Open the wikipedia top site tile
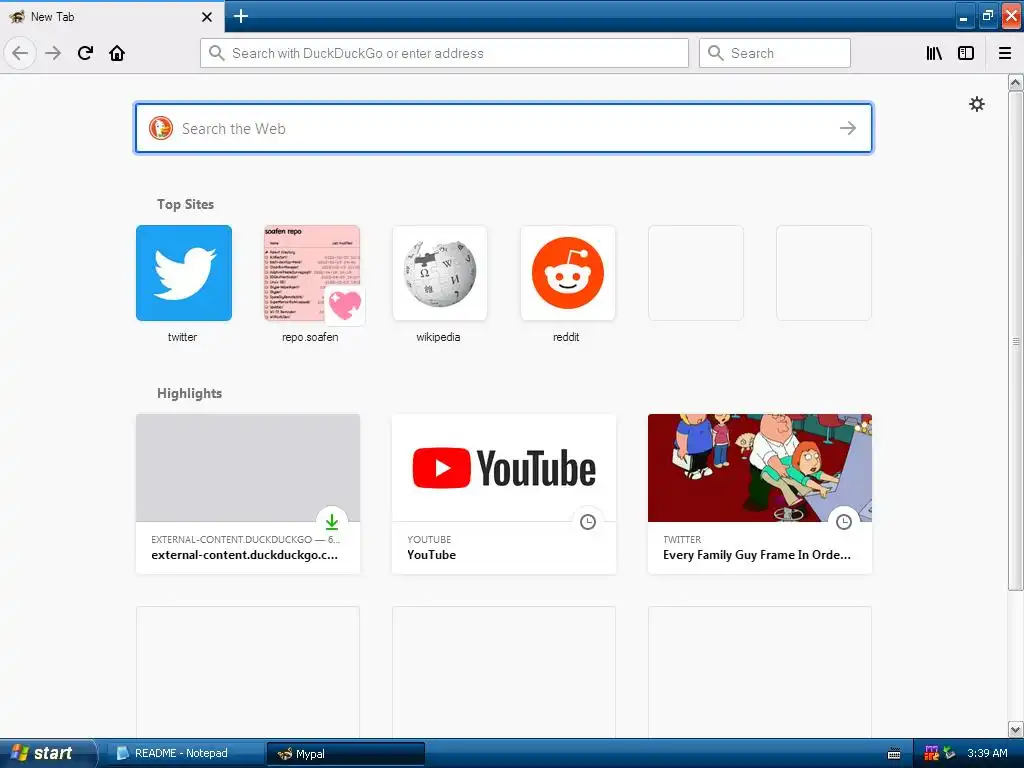This screenshot has width=1024, height=768. 440,273
